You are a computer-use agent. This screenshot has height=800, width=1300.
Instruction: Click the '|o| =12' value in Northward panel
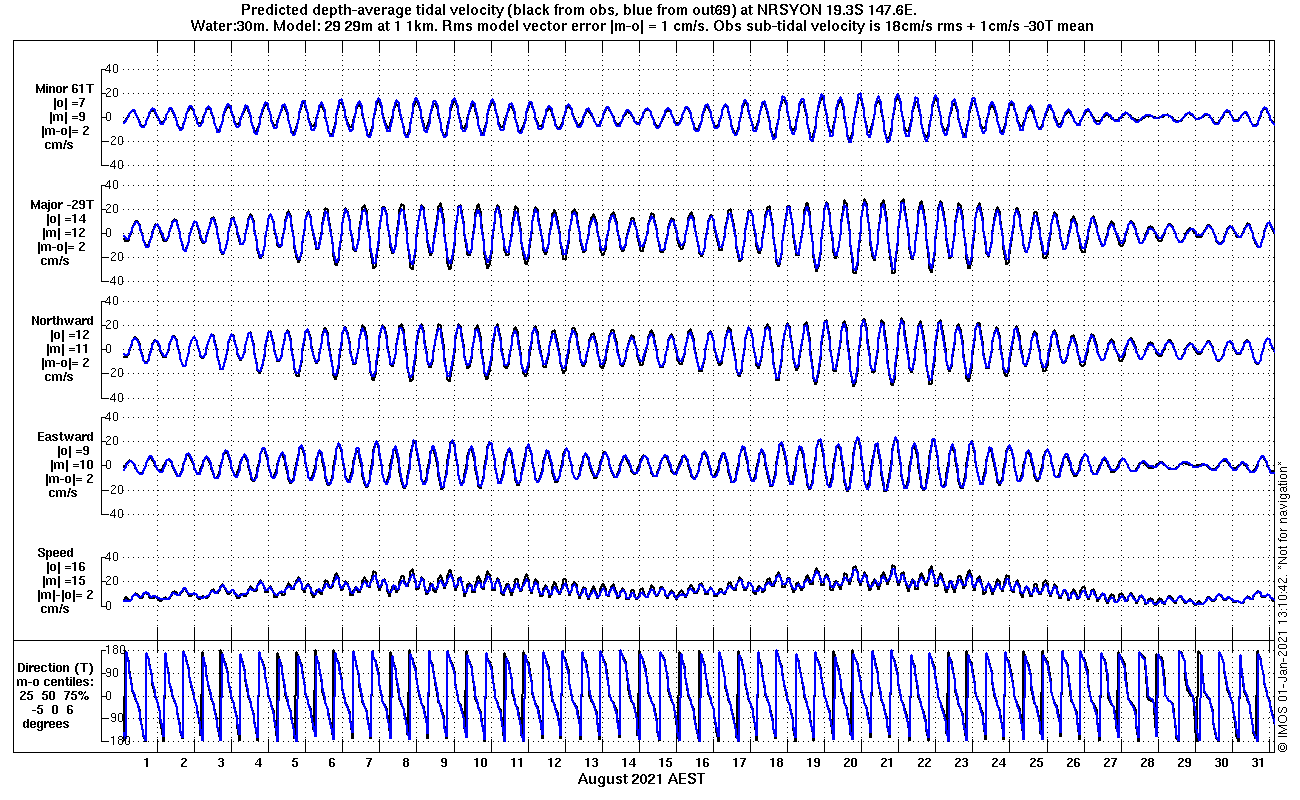click(x=71, y=335)
